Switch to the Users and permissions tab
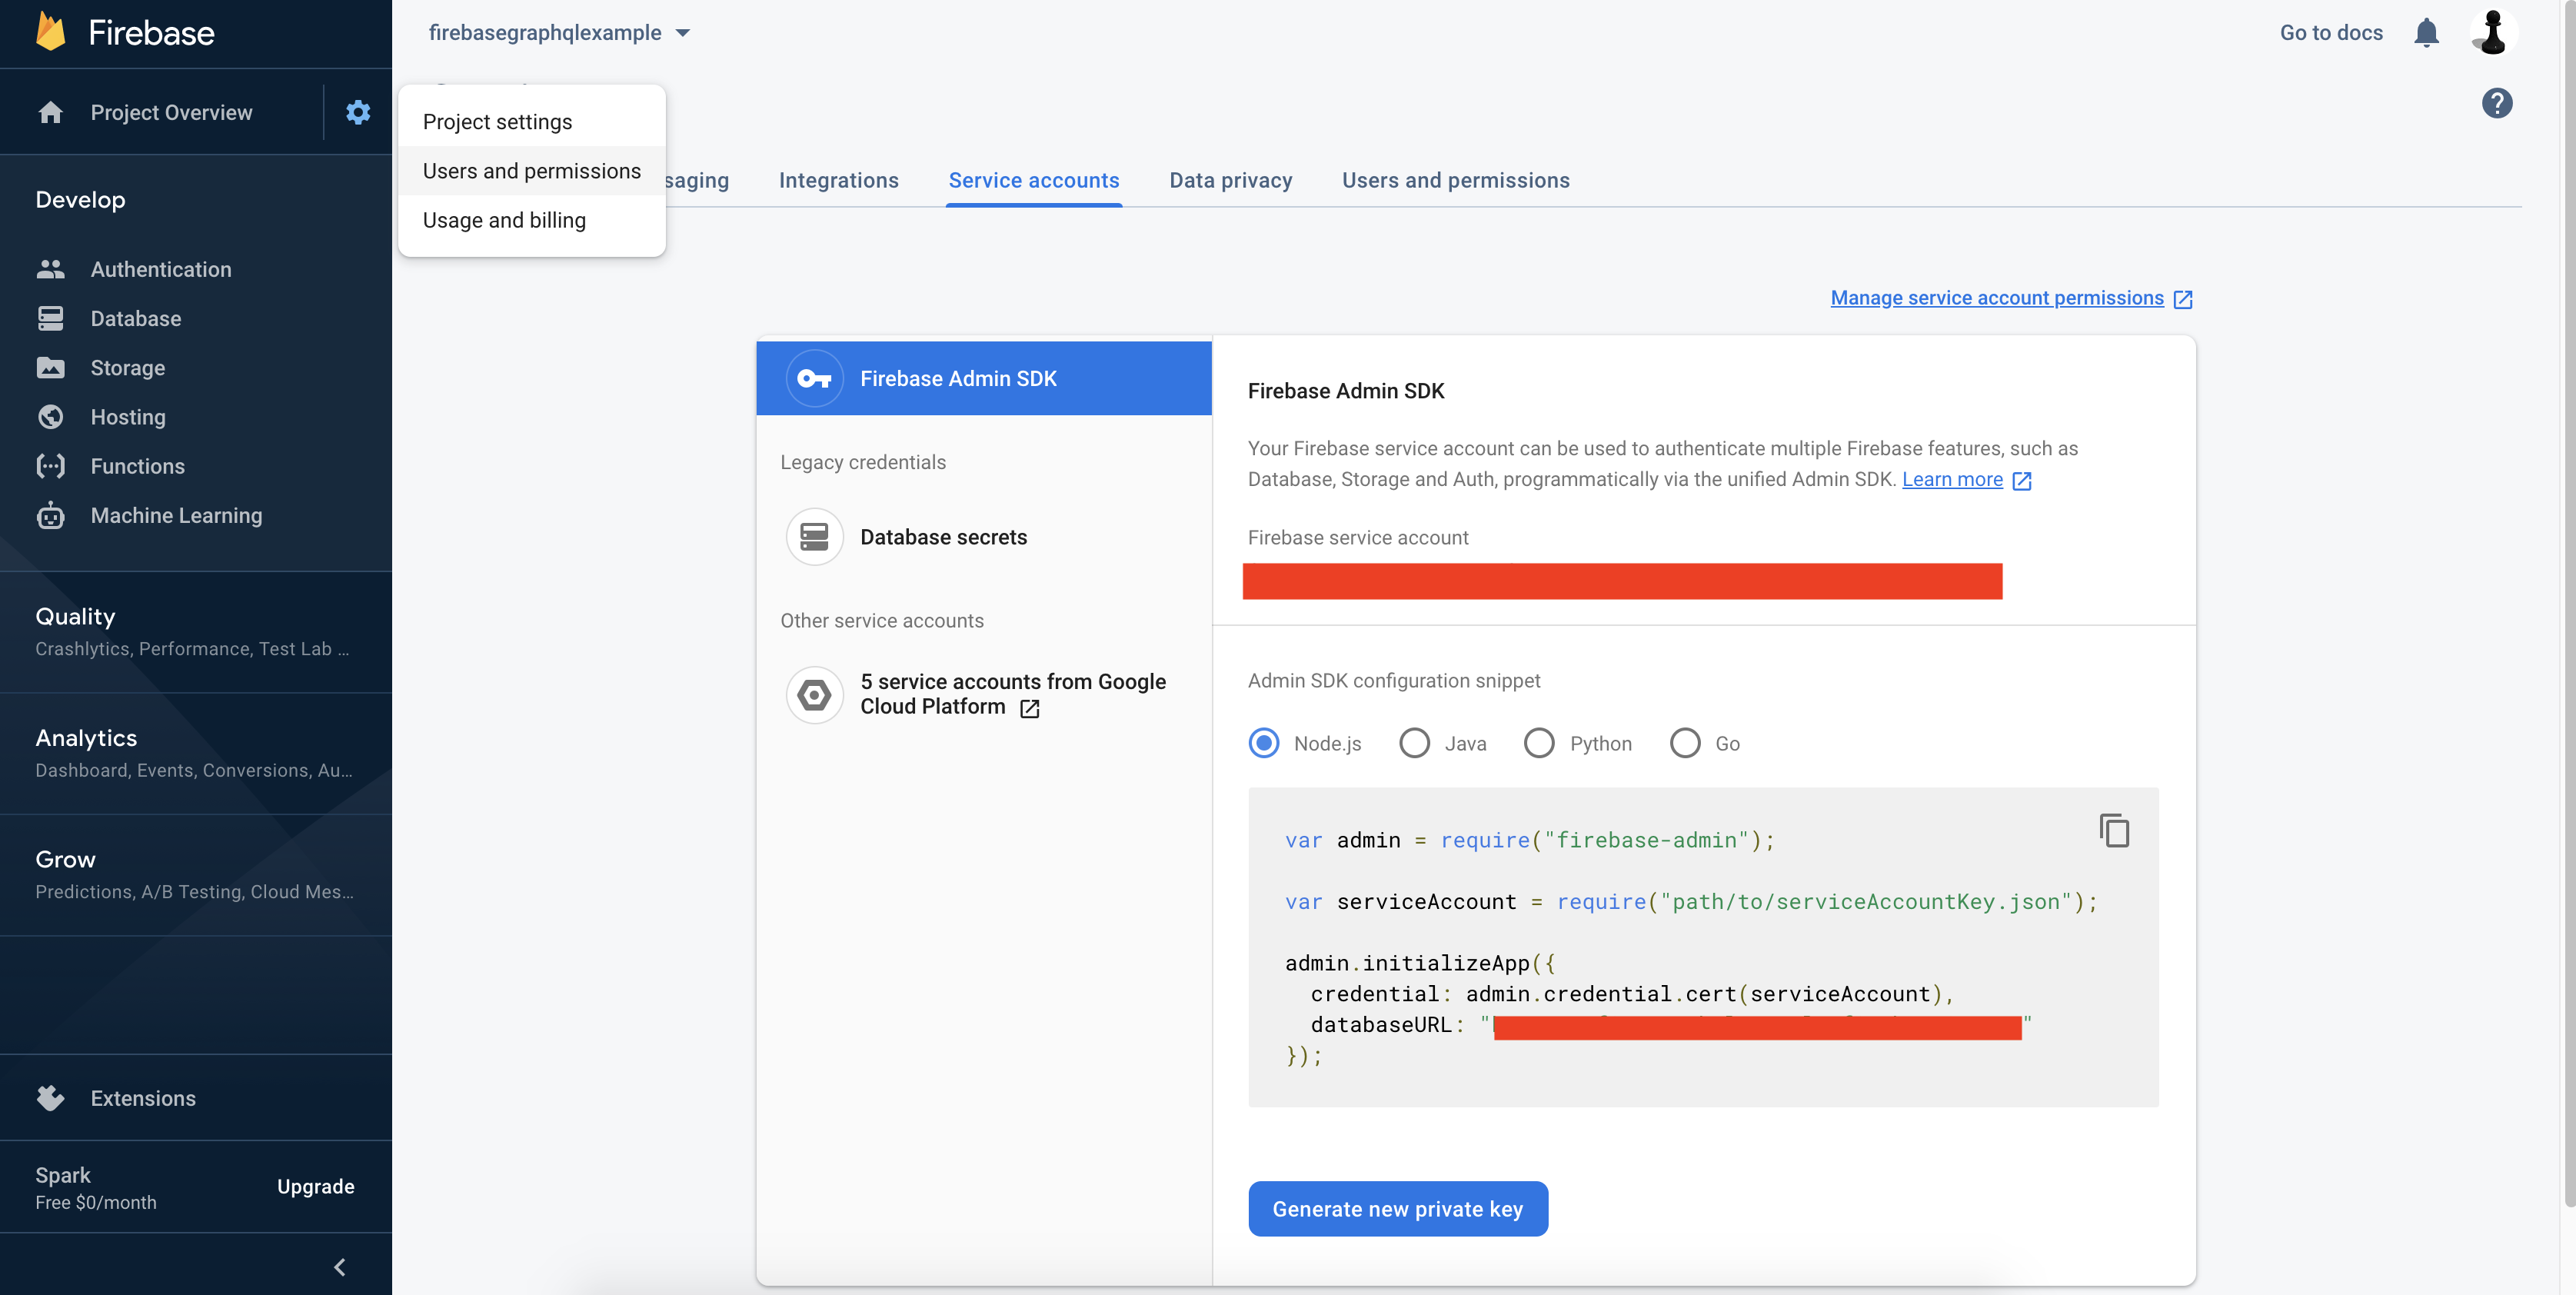2576x1295 pixels. (1456, 180)
